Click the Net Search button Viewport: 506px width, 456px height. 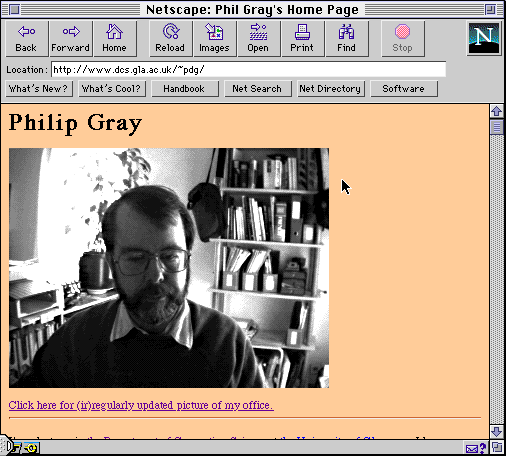point(258,89)
